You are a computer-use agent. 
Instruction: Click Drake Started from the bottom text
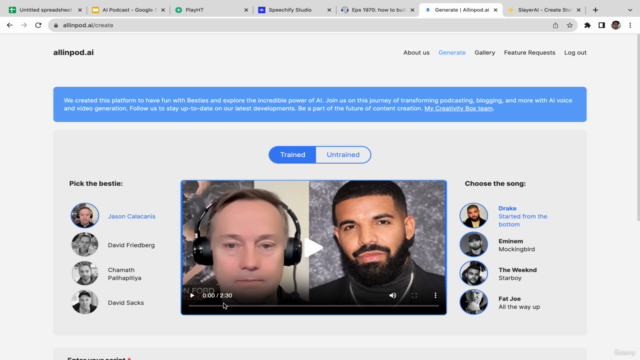point(523,216)
